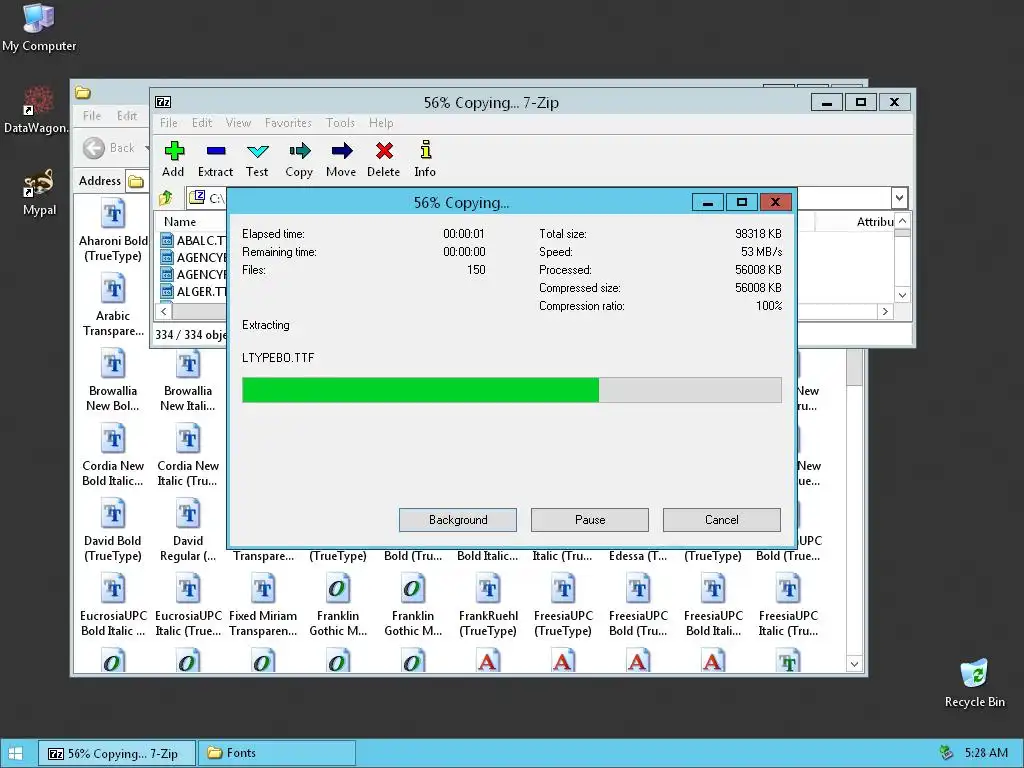The height and width of the screenshot is (768, 1024).
Task: Select Browallia New Italic font icon
Action: 188,381
